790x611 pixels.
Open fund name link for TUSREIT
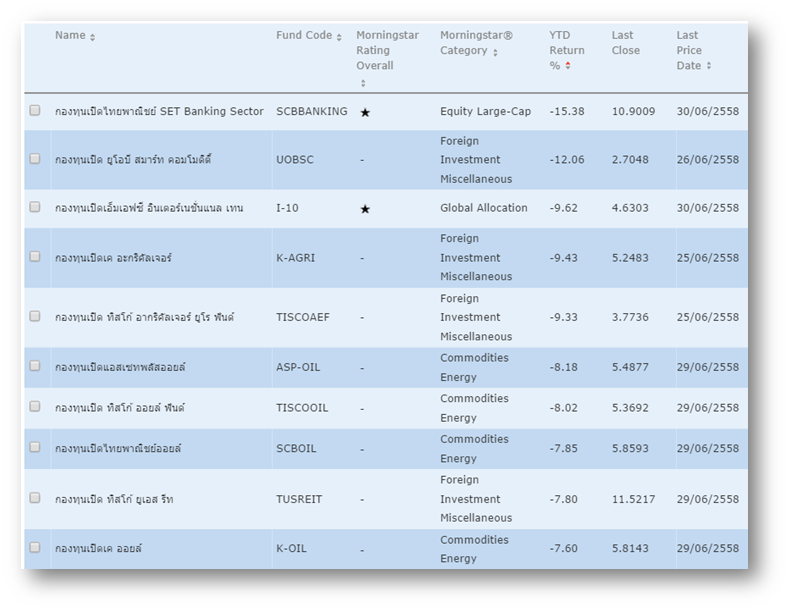click(x=114, y=499)
